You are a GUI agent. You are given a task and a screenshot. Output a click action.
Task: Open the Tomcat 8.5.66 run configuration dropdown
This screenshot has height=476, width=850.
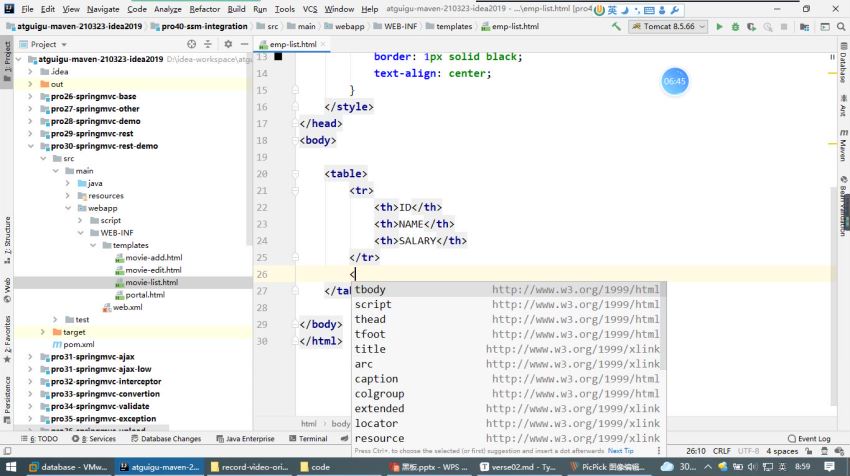pos(668,27)
